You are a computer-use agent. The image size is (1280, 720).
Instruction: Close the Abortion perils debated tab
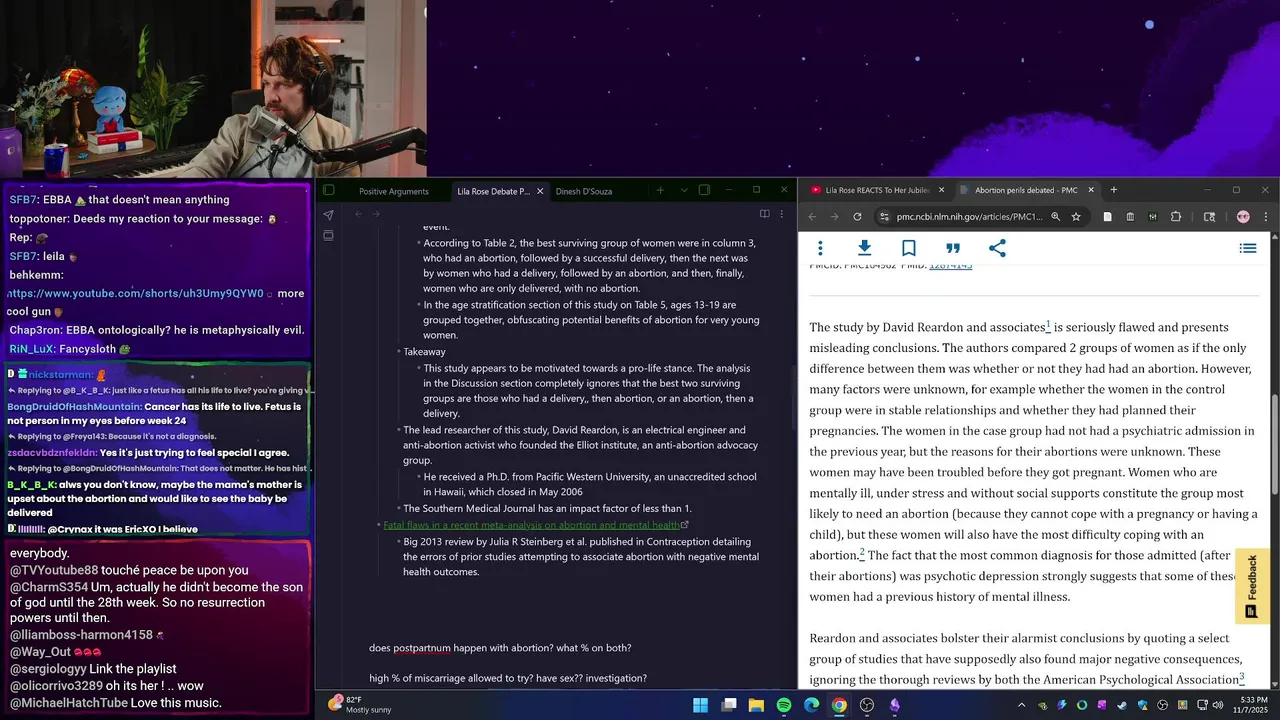[1091, 190]
